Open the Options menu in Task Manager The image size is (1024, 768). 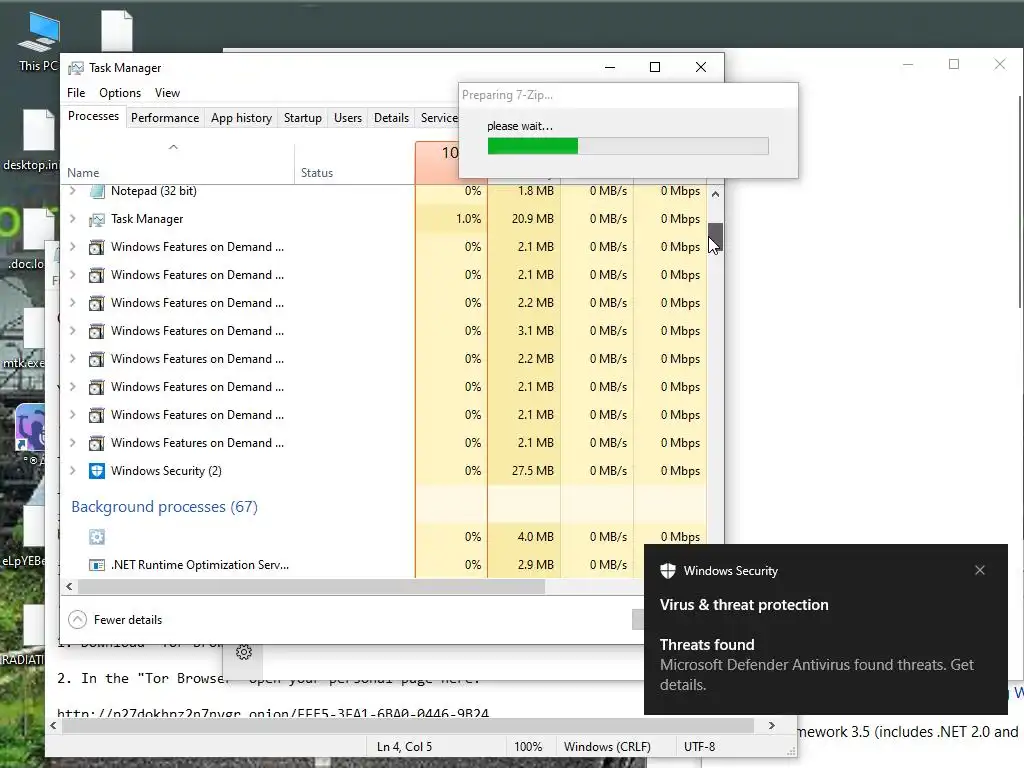(120, 93)
